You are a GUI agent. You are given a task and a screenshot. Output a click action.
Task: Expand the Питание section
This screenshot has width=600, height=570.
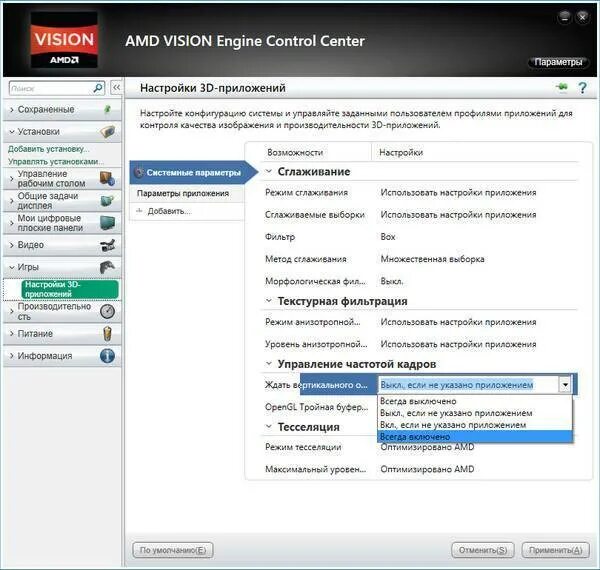[x=11, y=334]
